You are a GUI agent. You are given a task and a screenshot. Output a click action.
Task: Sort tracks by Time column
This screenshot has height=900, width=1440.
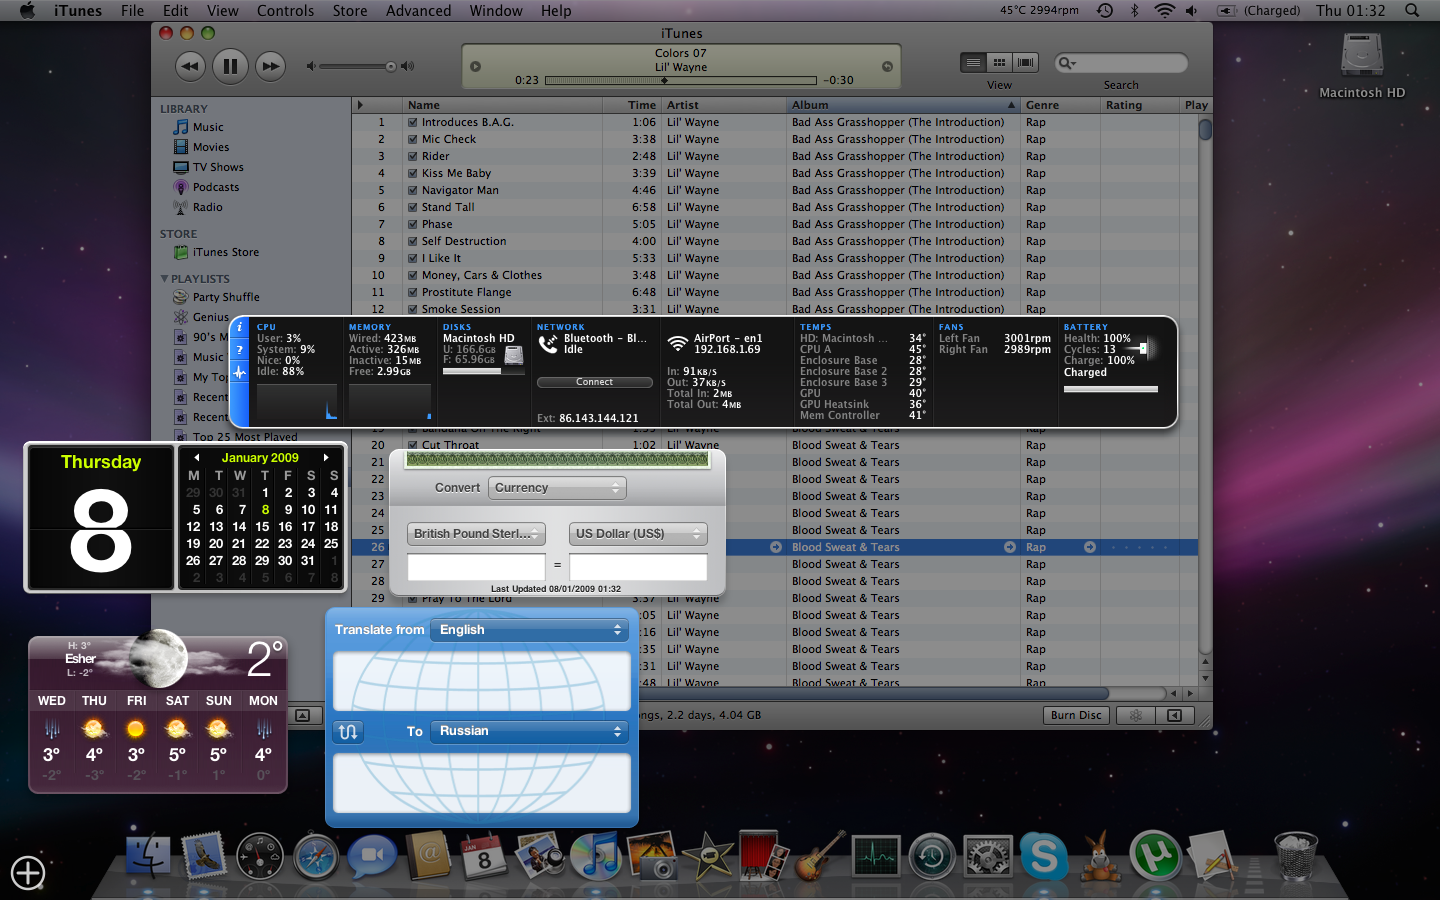click(631, 105)
